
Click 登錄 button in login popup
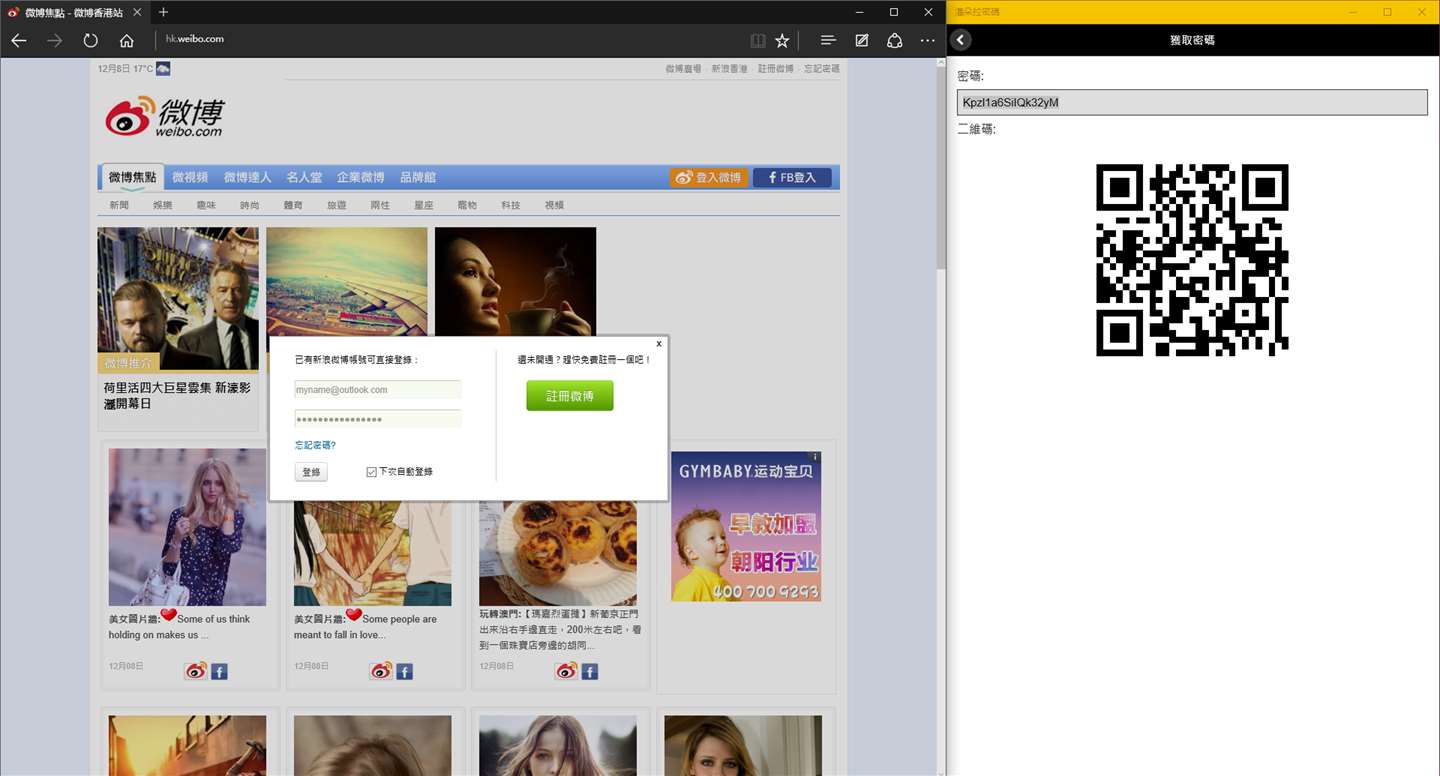coord(311,472)
